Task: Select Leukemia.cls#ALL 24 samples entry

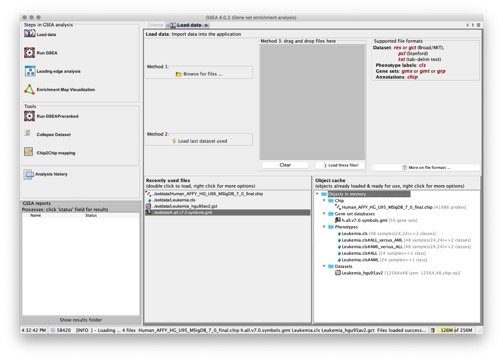Action: (382, 253)
